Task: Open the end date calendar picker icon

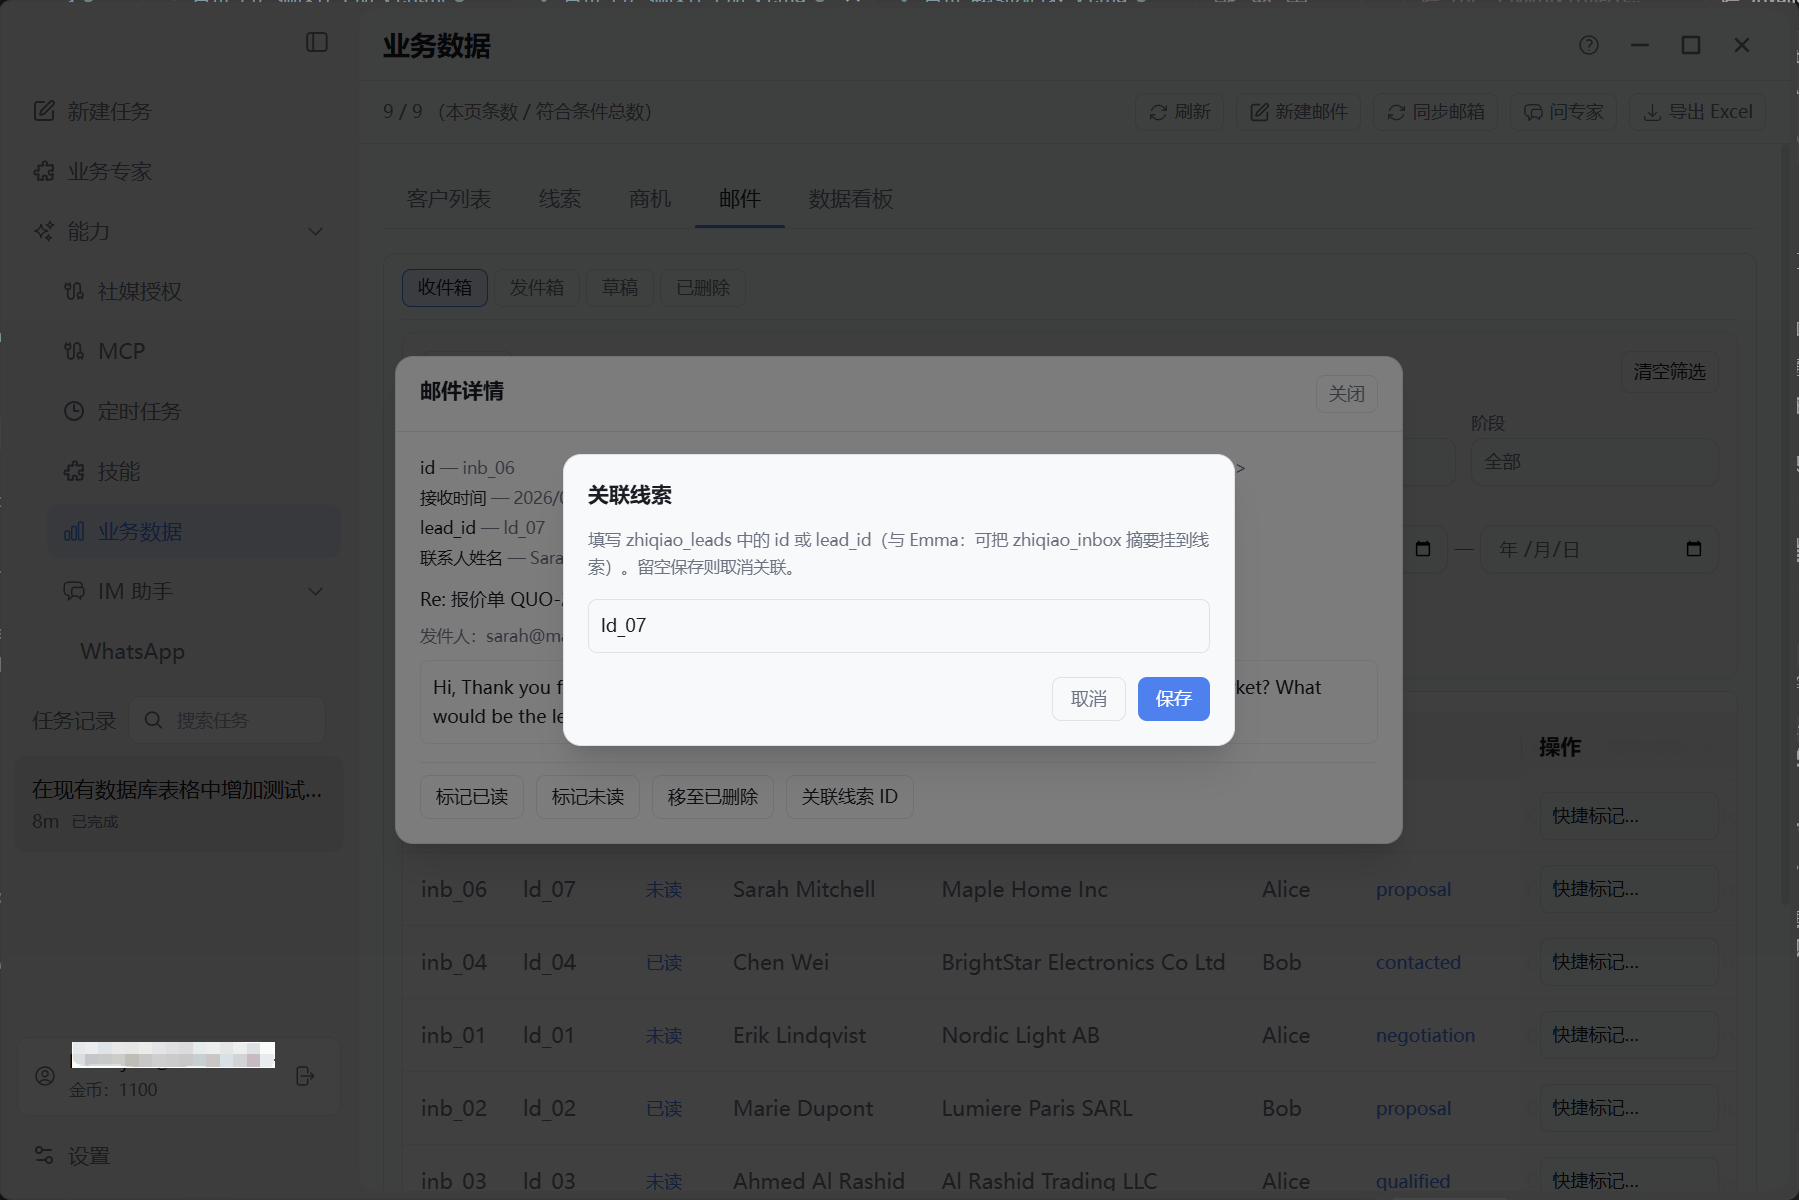Action: coord(1694,549)
